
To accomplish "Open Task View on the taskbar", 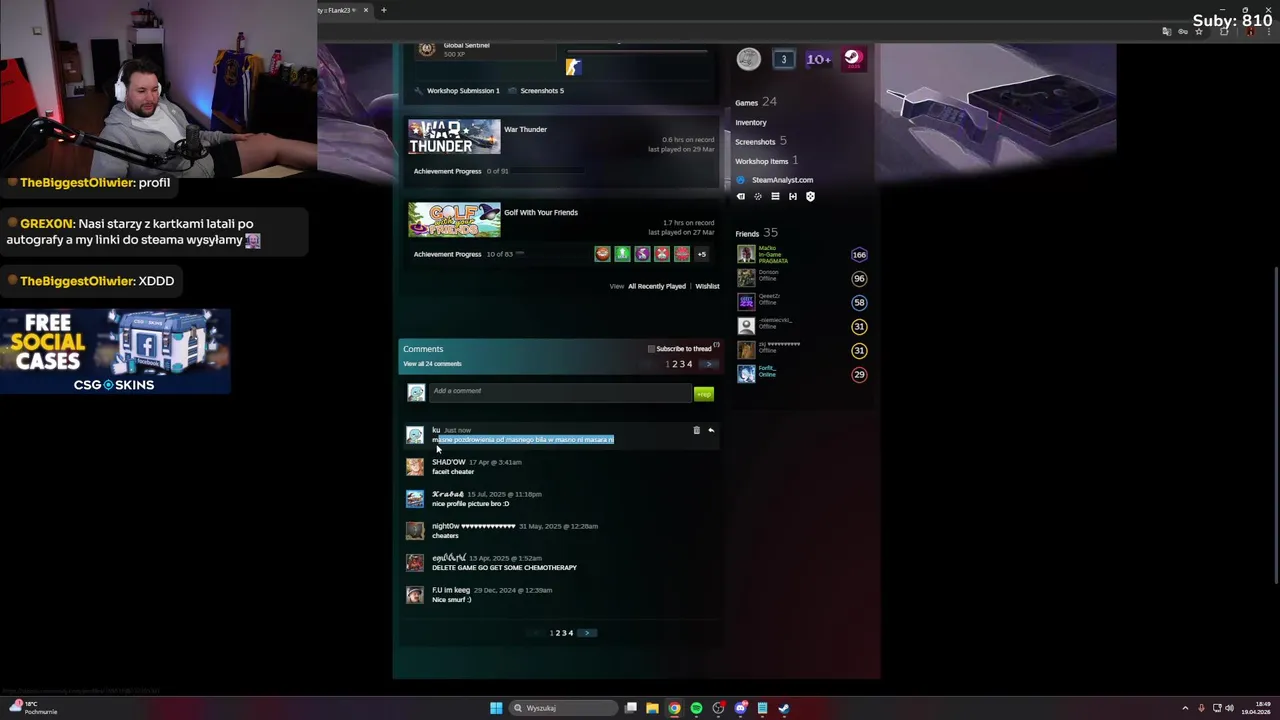I will pos(631,708).
